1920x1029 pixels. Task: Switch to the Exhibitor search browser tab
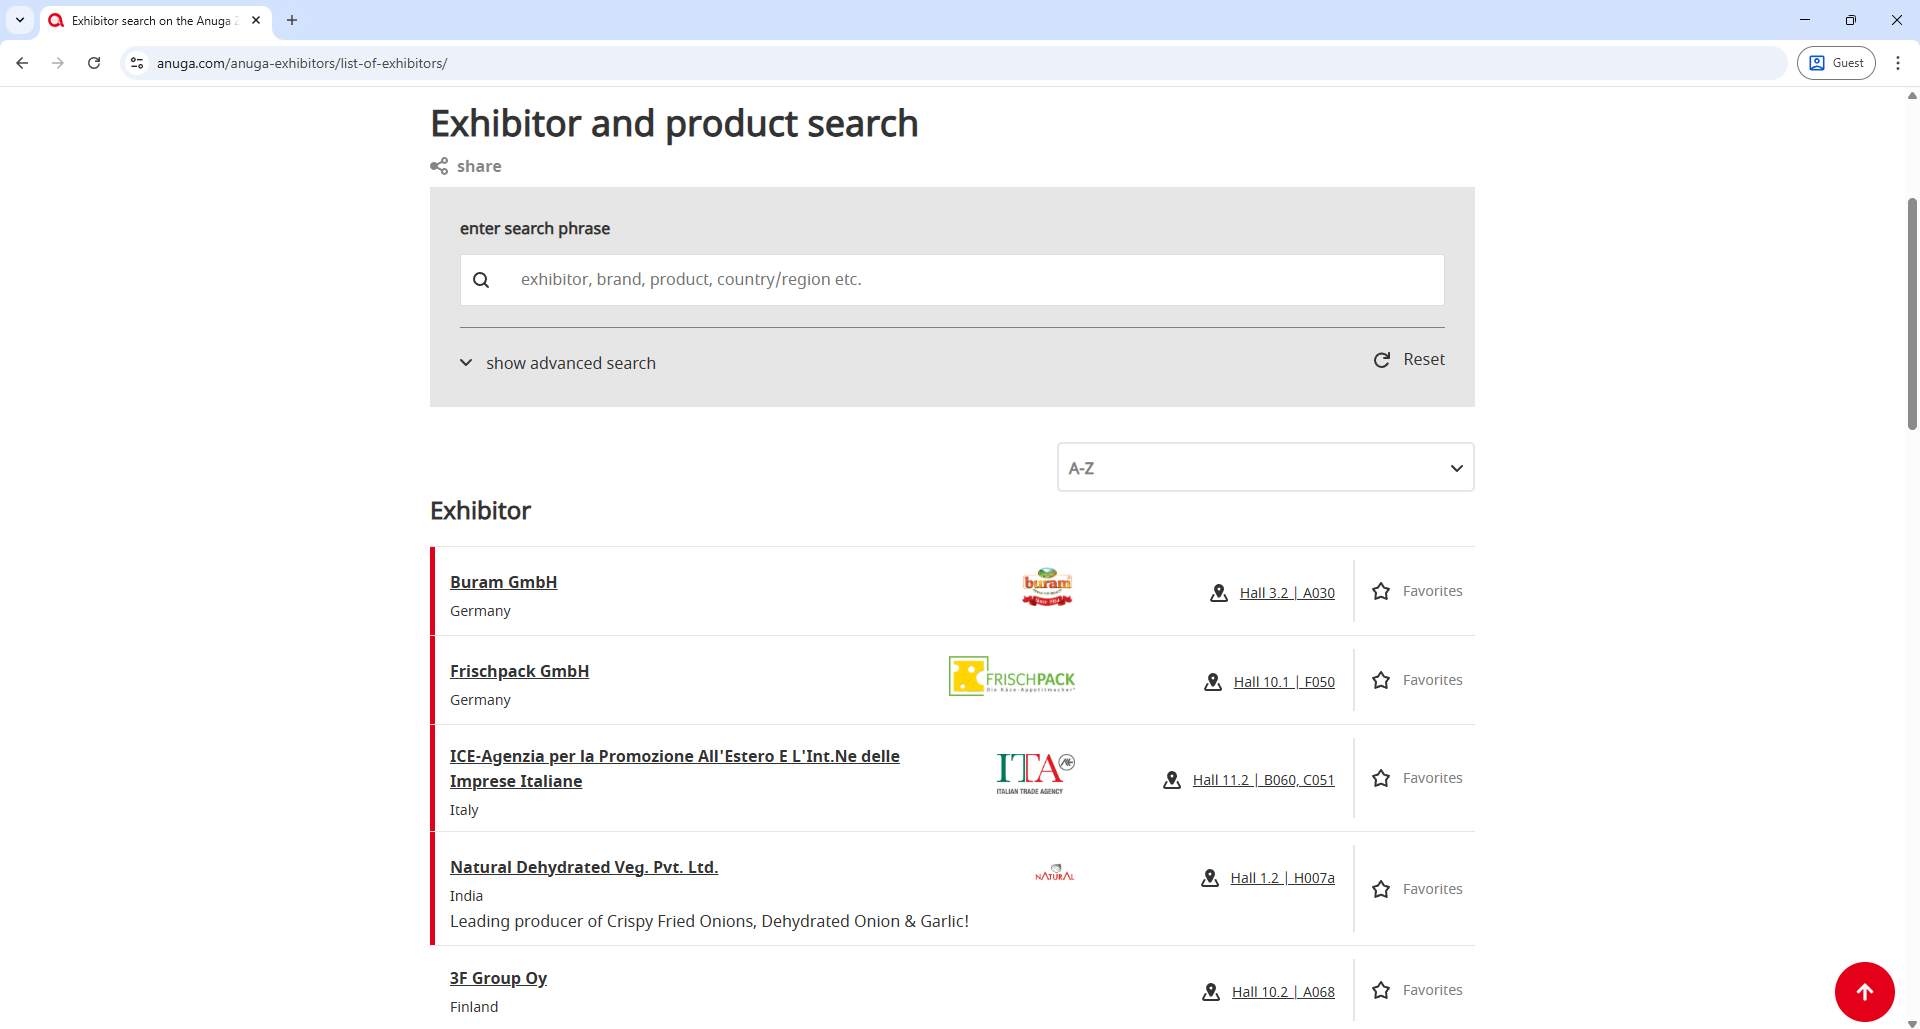[x=150, y=20]
